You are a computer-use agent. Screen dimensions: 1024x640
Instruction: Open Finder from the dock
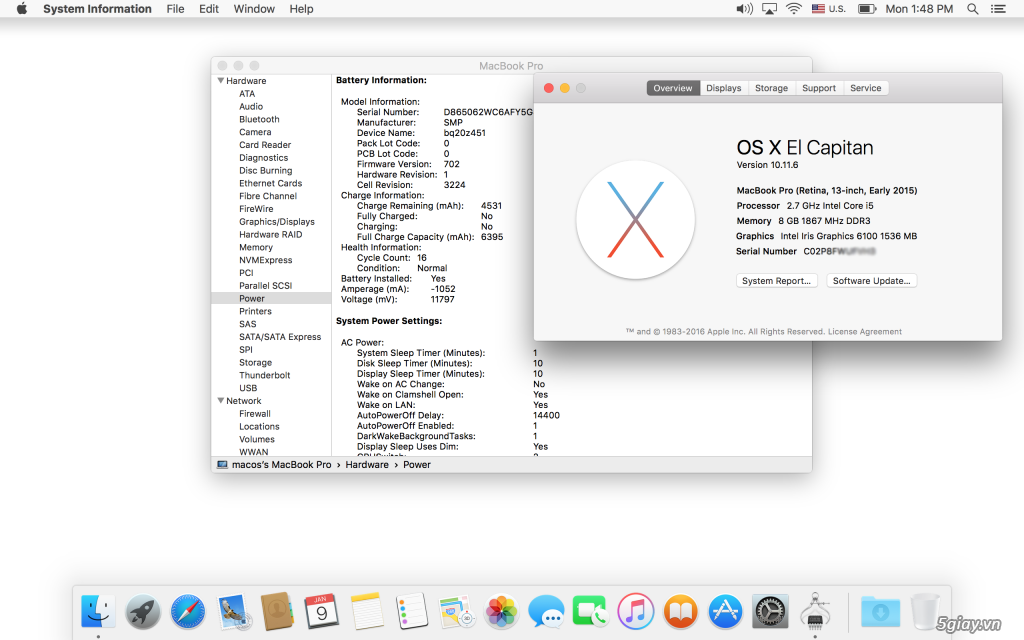tap(98, 612)
